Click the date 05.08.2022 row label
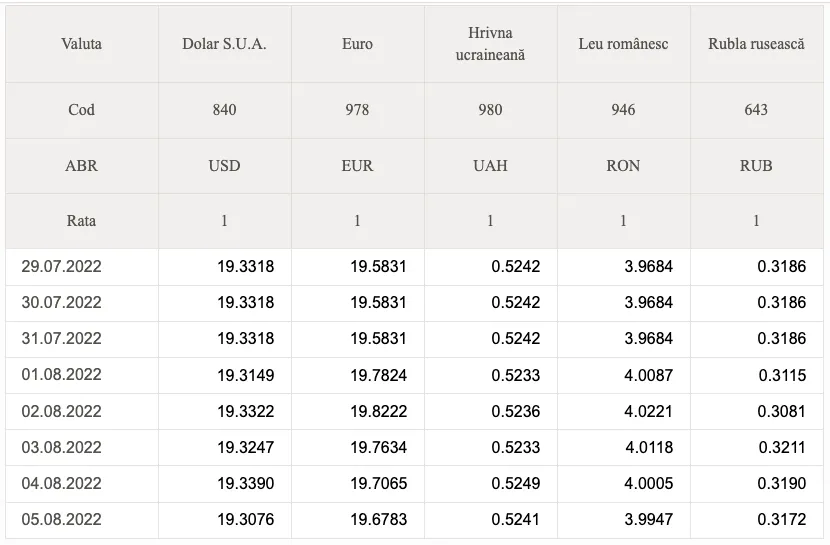Image resolution: width=830 pixels, height=545 pixels. coord(61,519)
